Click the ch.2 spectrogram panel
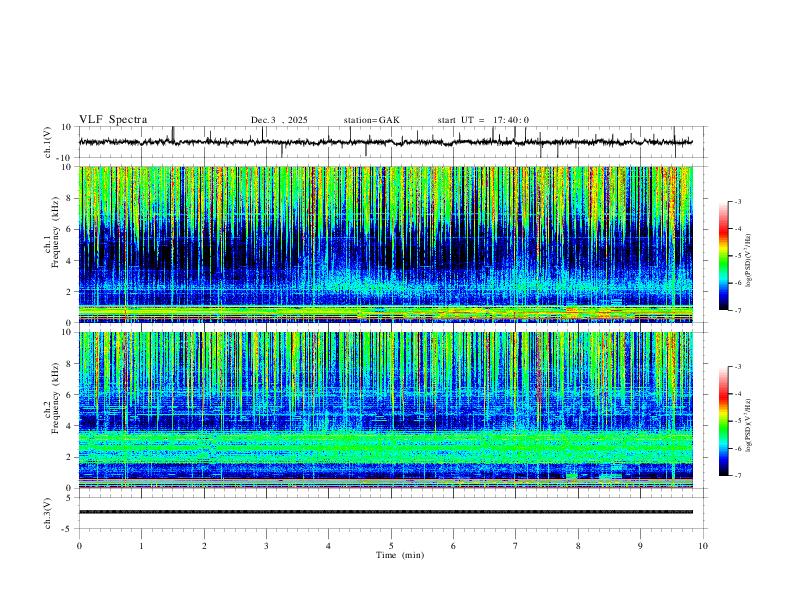The height and width of the screenshot is (612, 792). click(385, 410)
